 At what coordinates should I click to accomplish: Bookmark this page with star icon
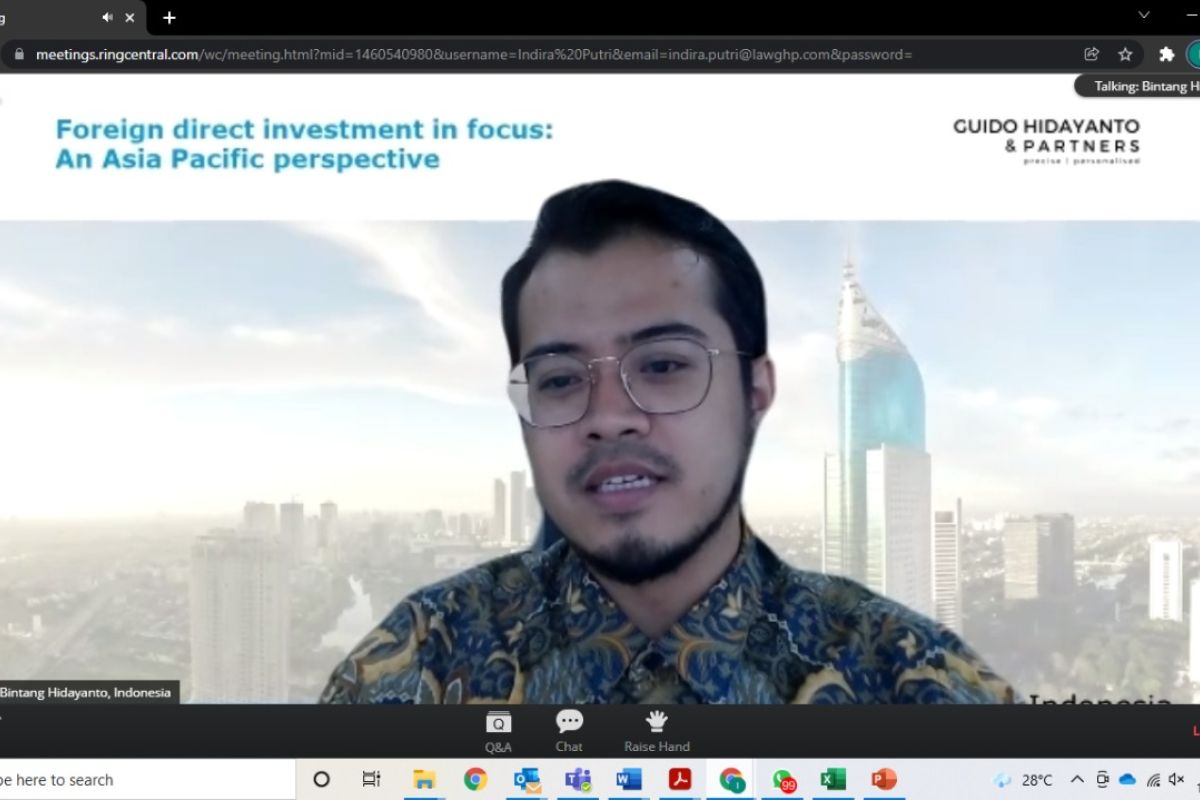[1125, 54]
